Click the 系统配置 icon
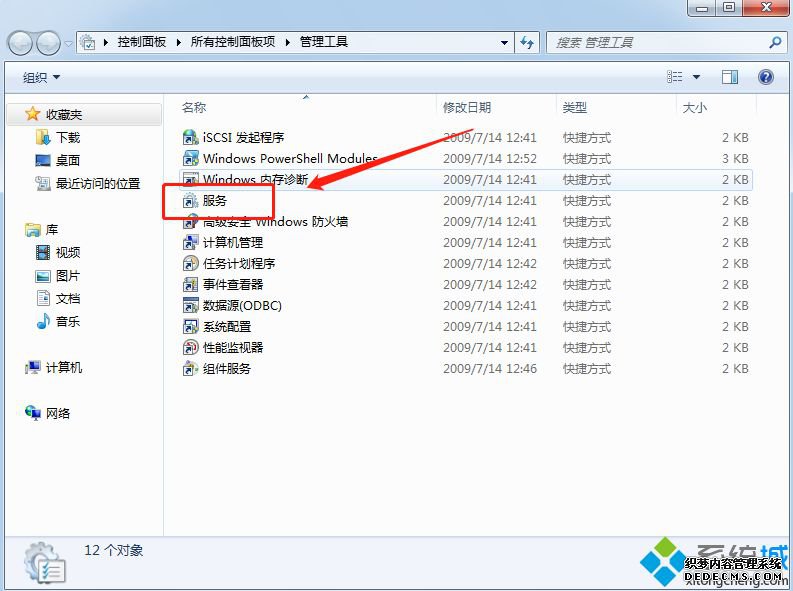793x591 pixels. (190, 326)
